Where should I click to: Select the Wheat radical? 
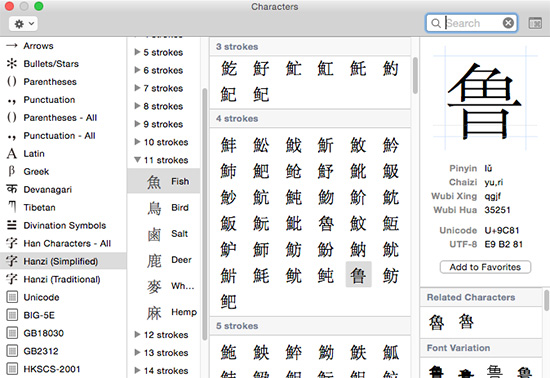pyautogui.click(x=164, y=286)
